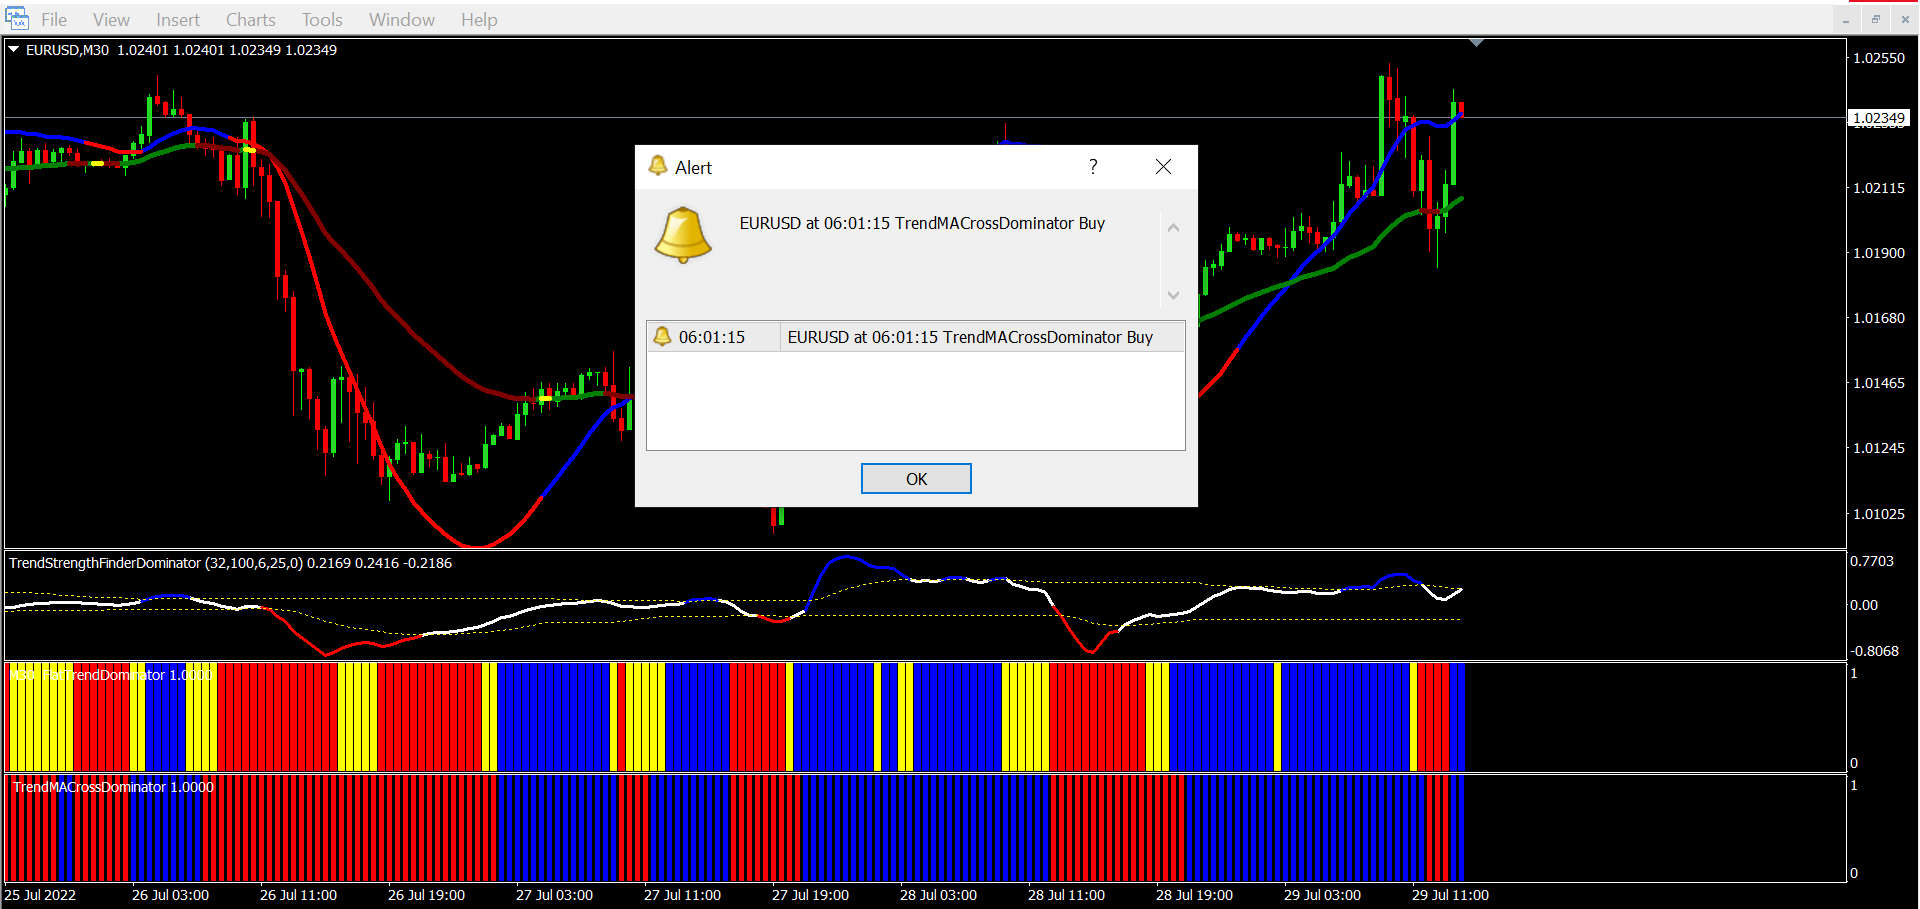The height and width of the screenshot is (909, 1920).
Task: Click the MetaTrader app icon in menu bar
Action: coord(17,19)
